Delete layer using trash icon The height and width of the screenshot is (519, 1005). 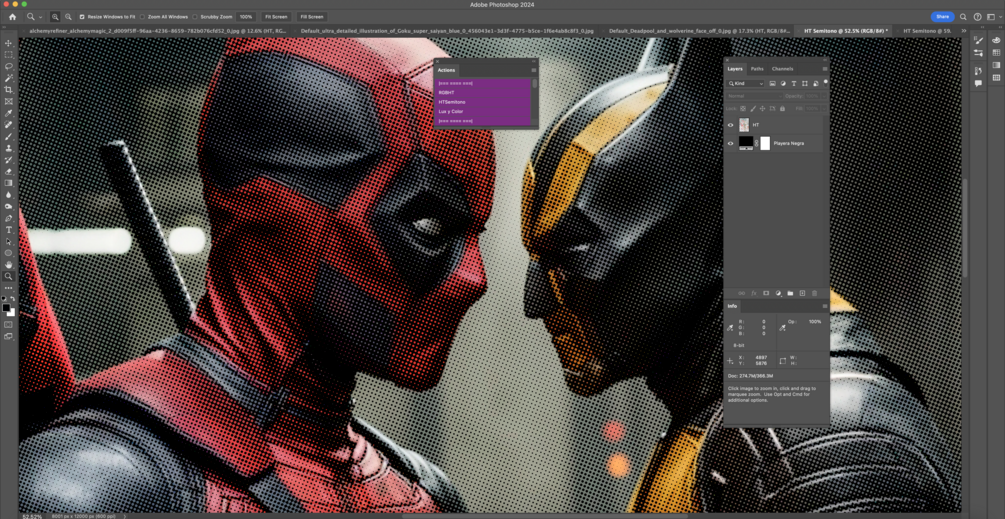click(x=814, y=293)
